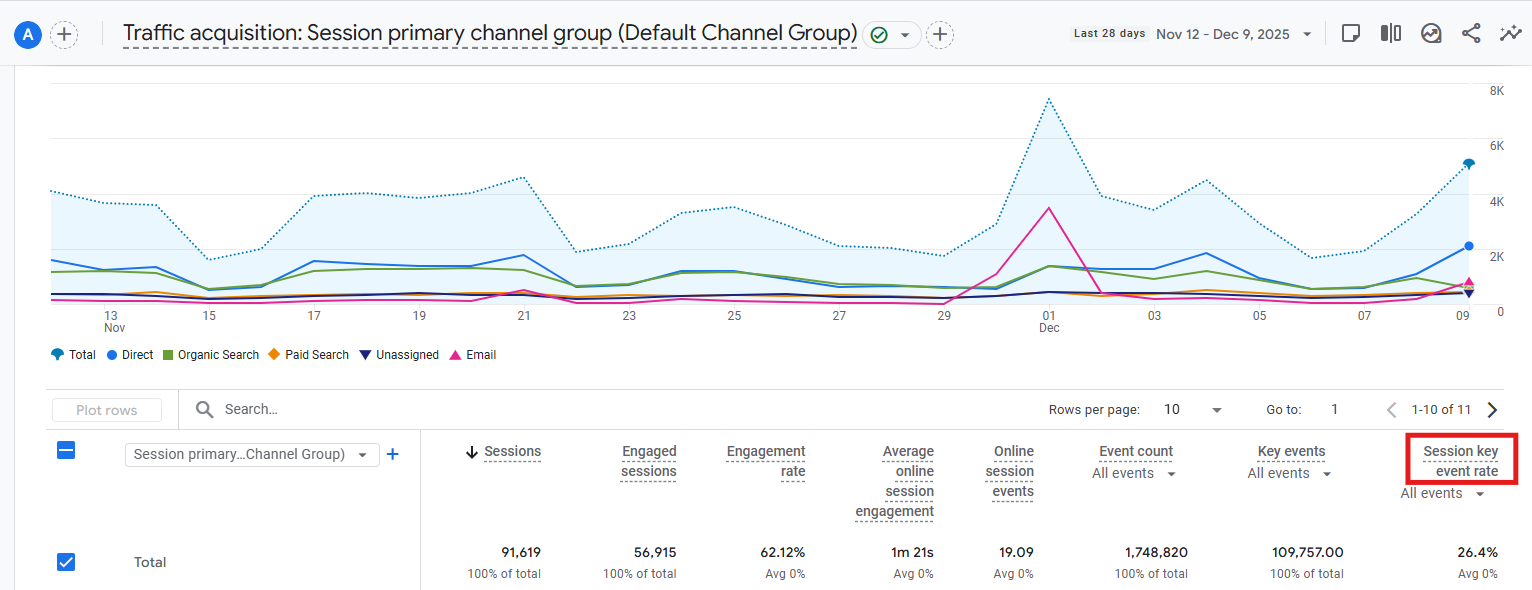
Task: Click the engagement rate value '62.12%'
Action: [x=783, y=552]
